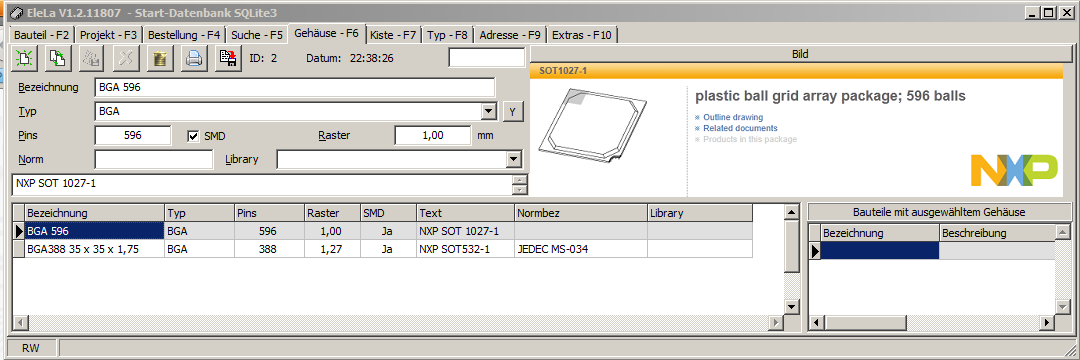Click the Bezeichnung header in parts list
The image size is (1080, 360).
(x=880, y=233)
